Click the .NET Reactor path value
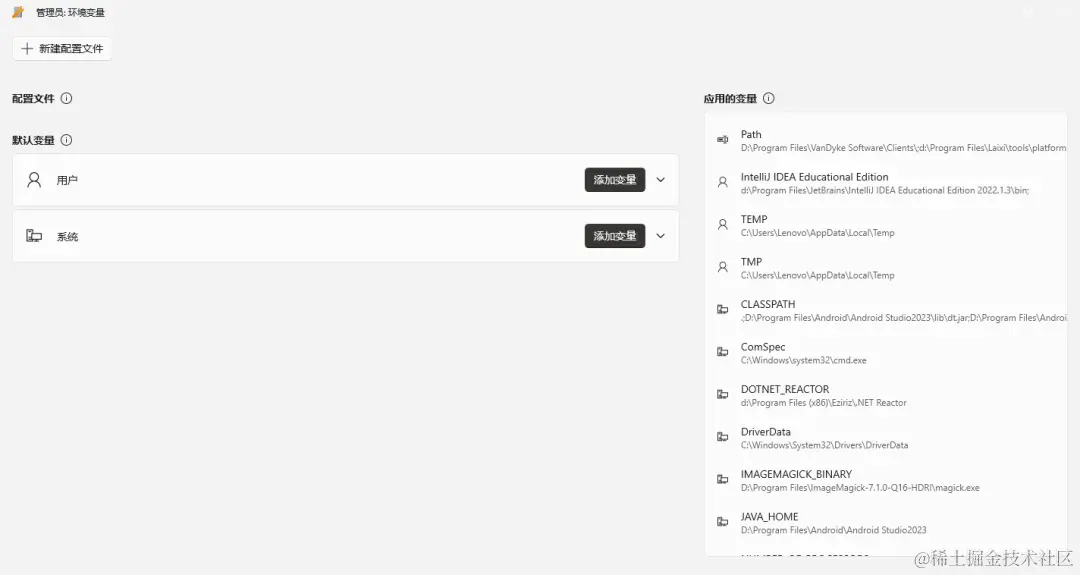 (x=823, y=403)
